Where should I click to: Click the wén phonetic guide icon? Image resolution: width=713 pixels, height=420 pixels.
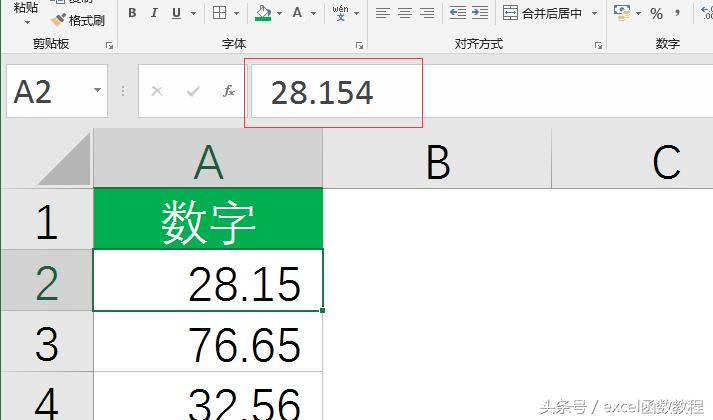click(x=340, y=13)
